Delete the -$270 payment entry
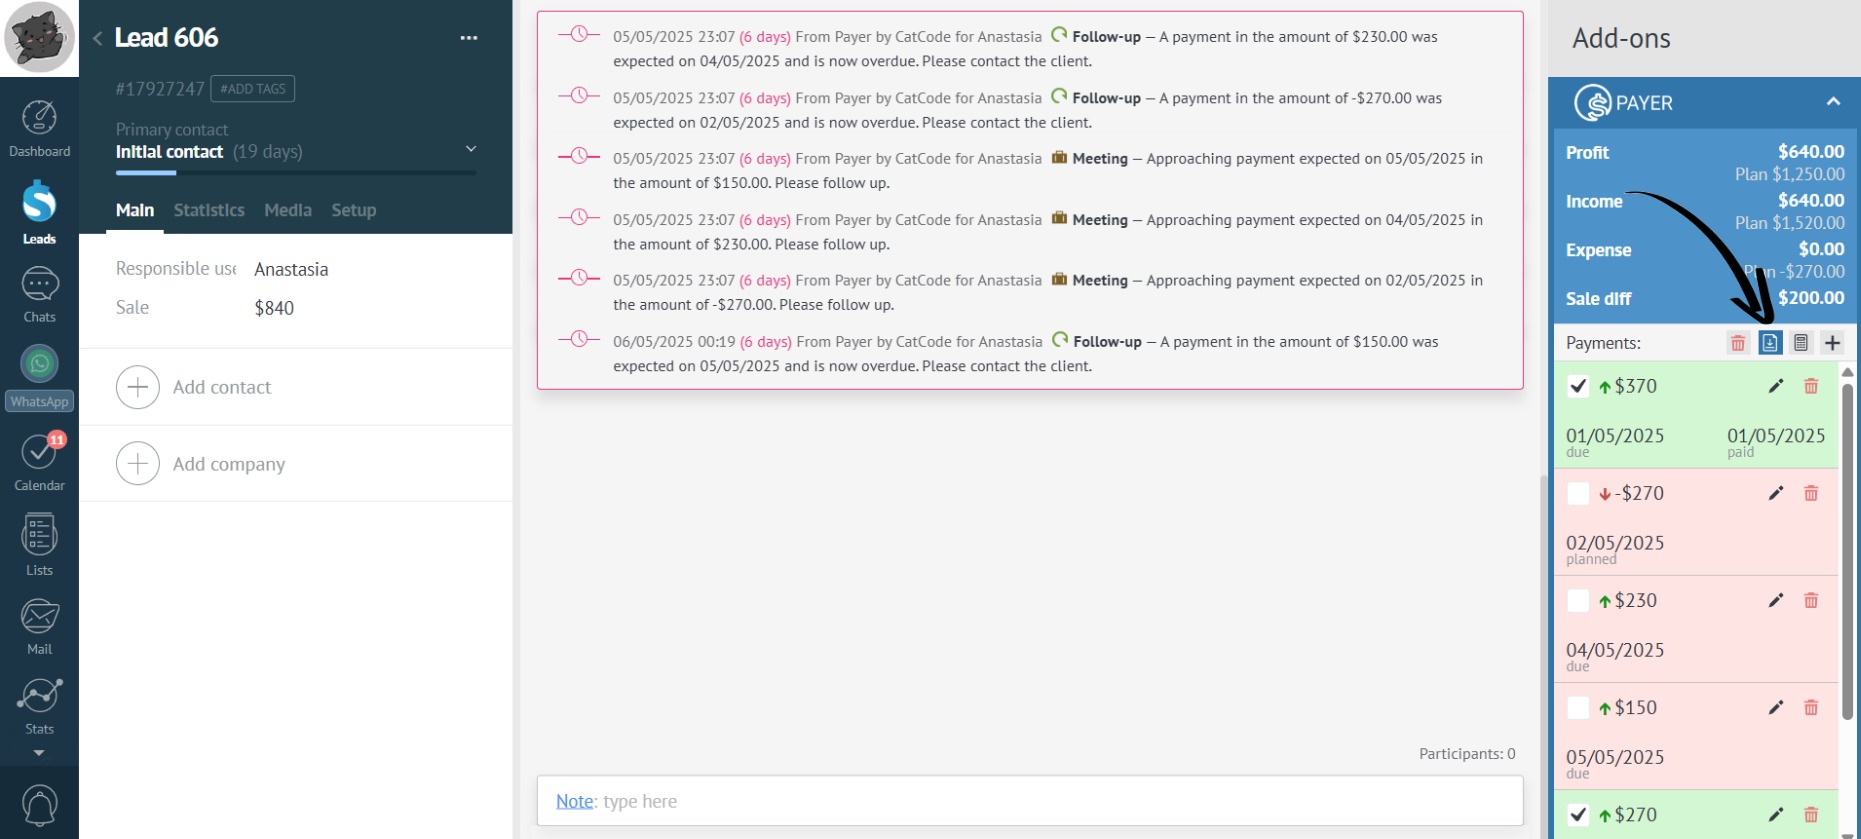 [x=1810, y=493]
